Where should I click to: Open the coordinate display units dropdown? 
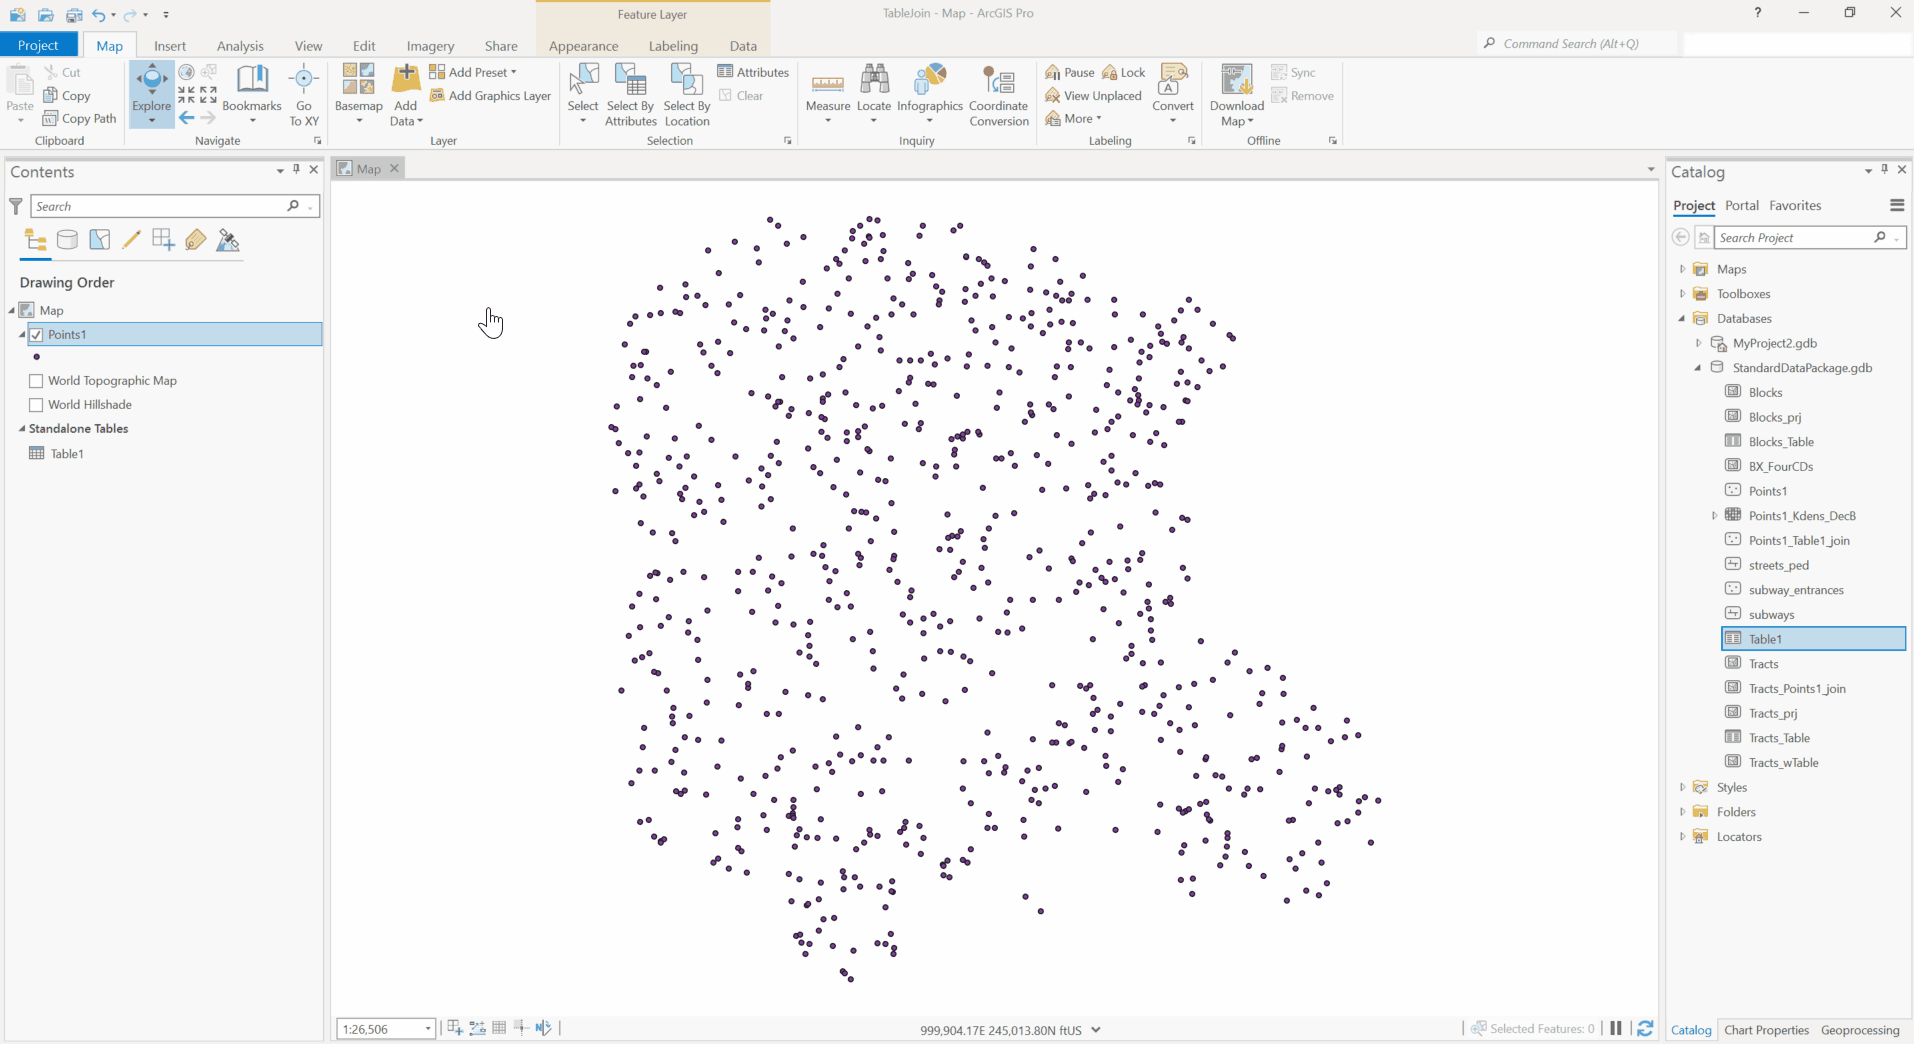coord(1096,1029)
